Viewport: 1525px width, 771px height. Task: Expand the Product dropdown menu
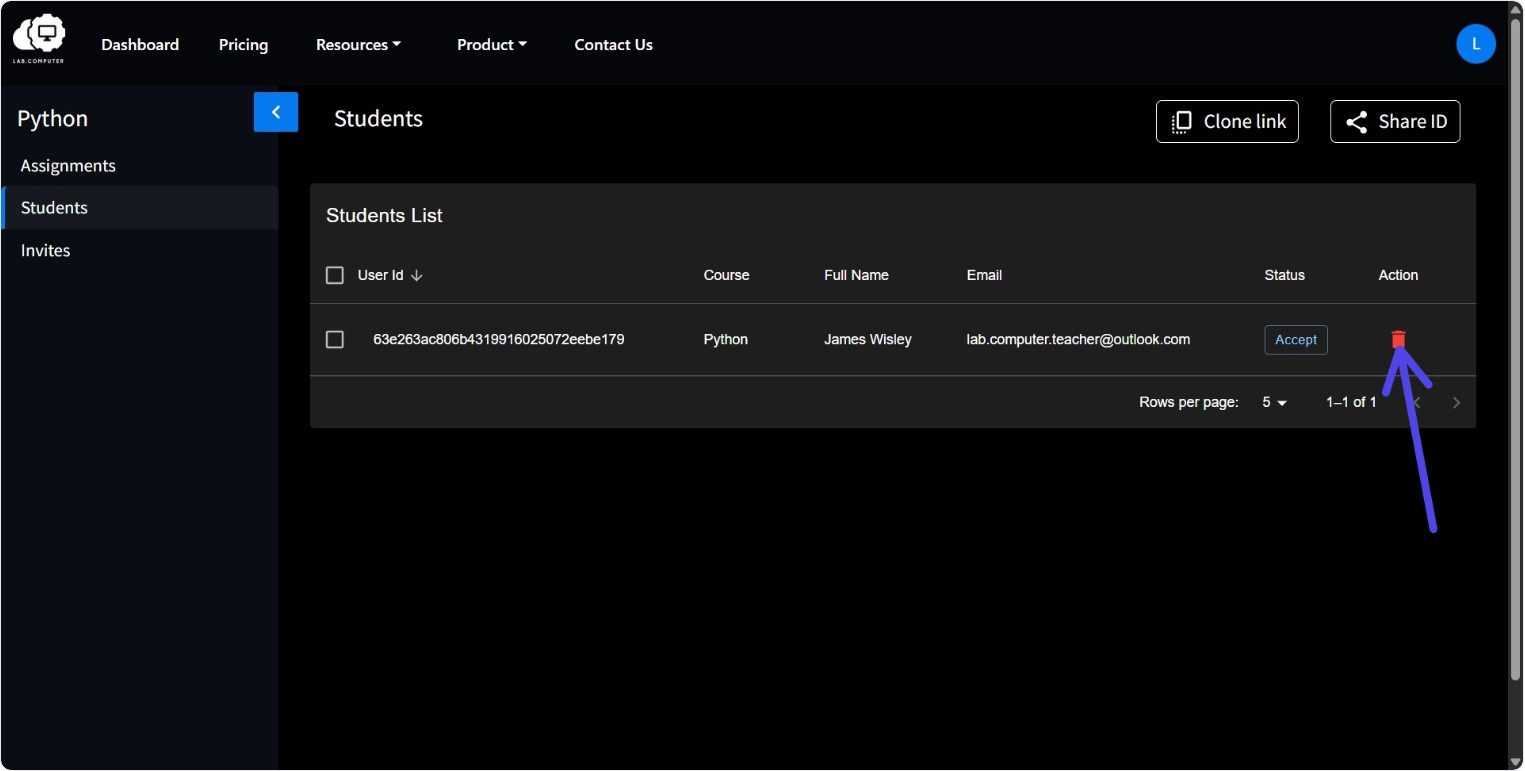[491, 44]
